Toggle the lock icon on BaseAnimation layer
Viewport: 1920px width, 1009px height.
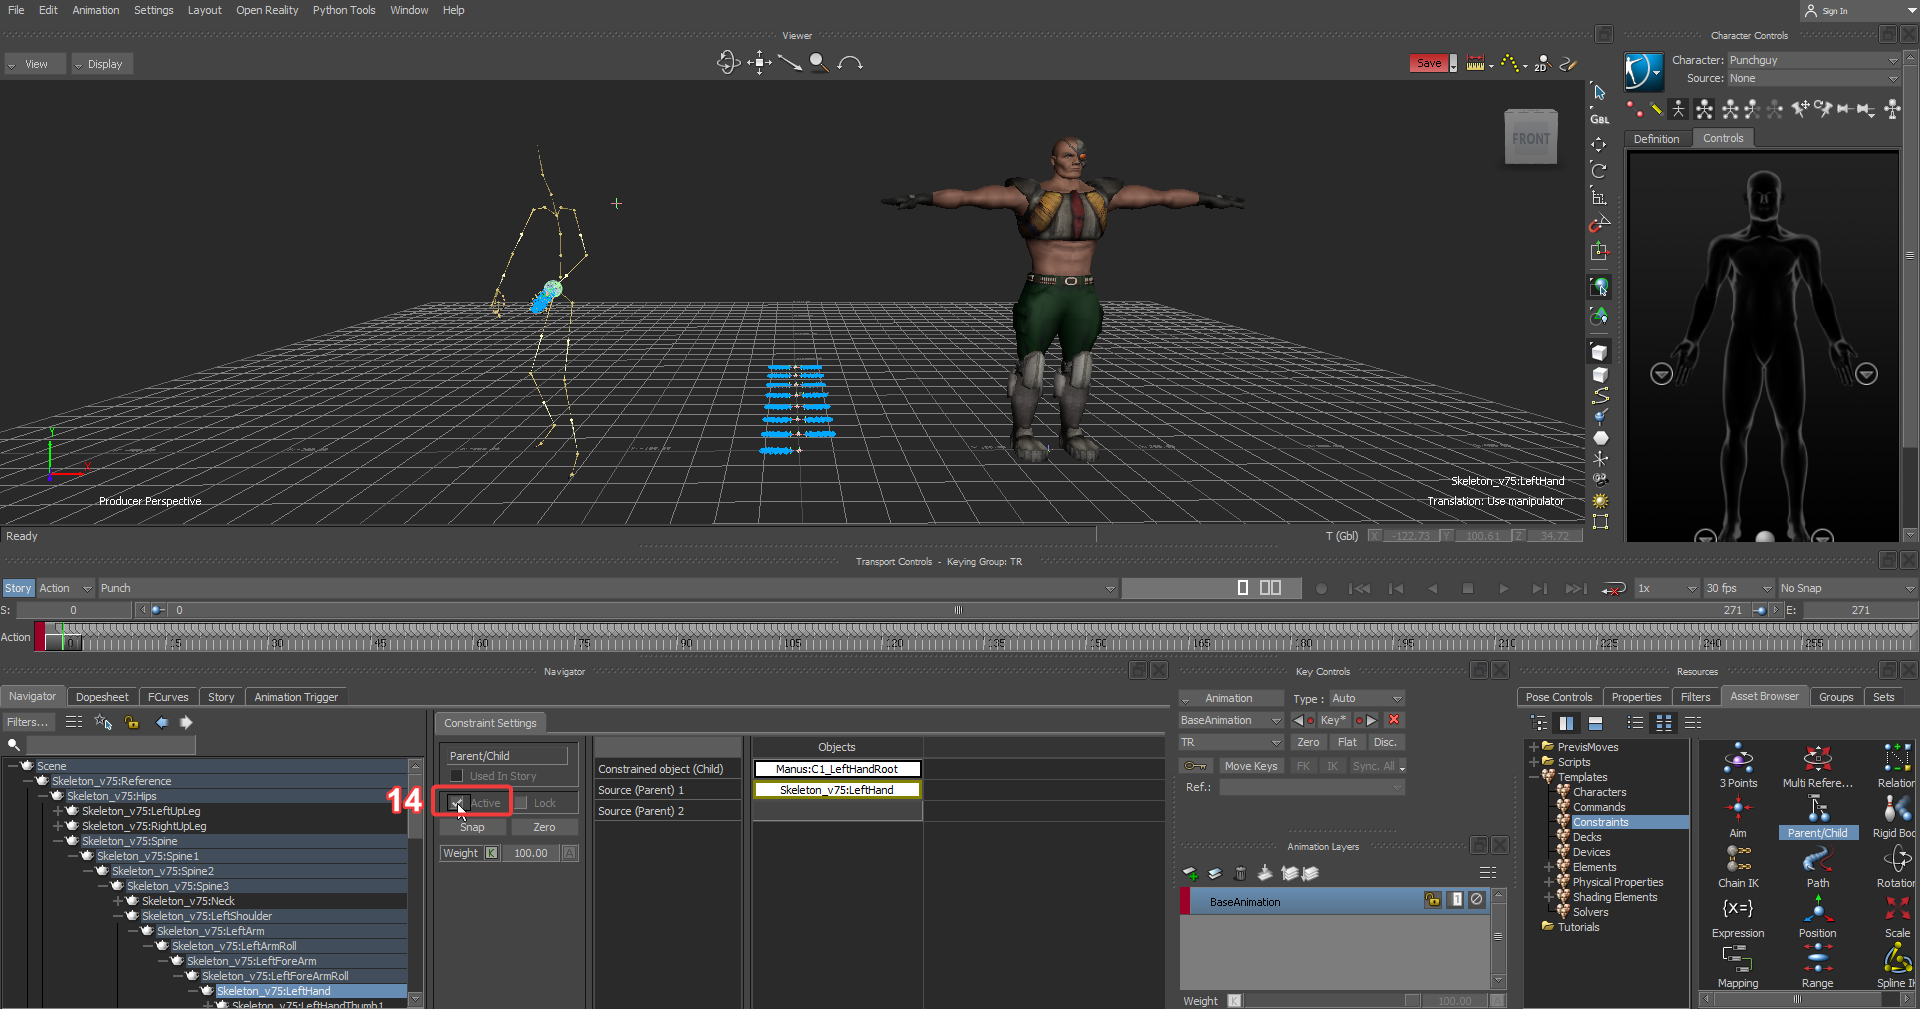point(1432,900)
